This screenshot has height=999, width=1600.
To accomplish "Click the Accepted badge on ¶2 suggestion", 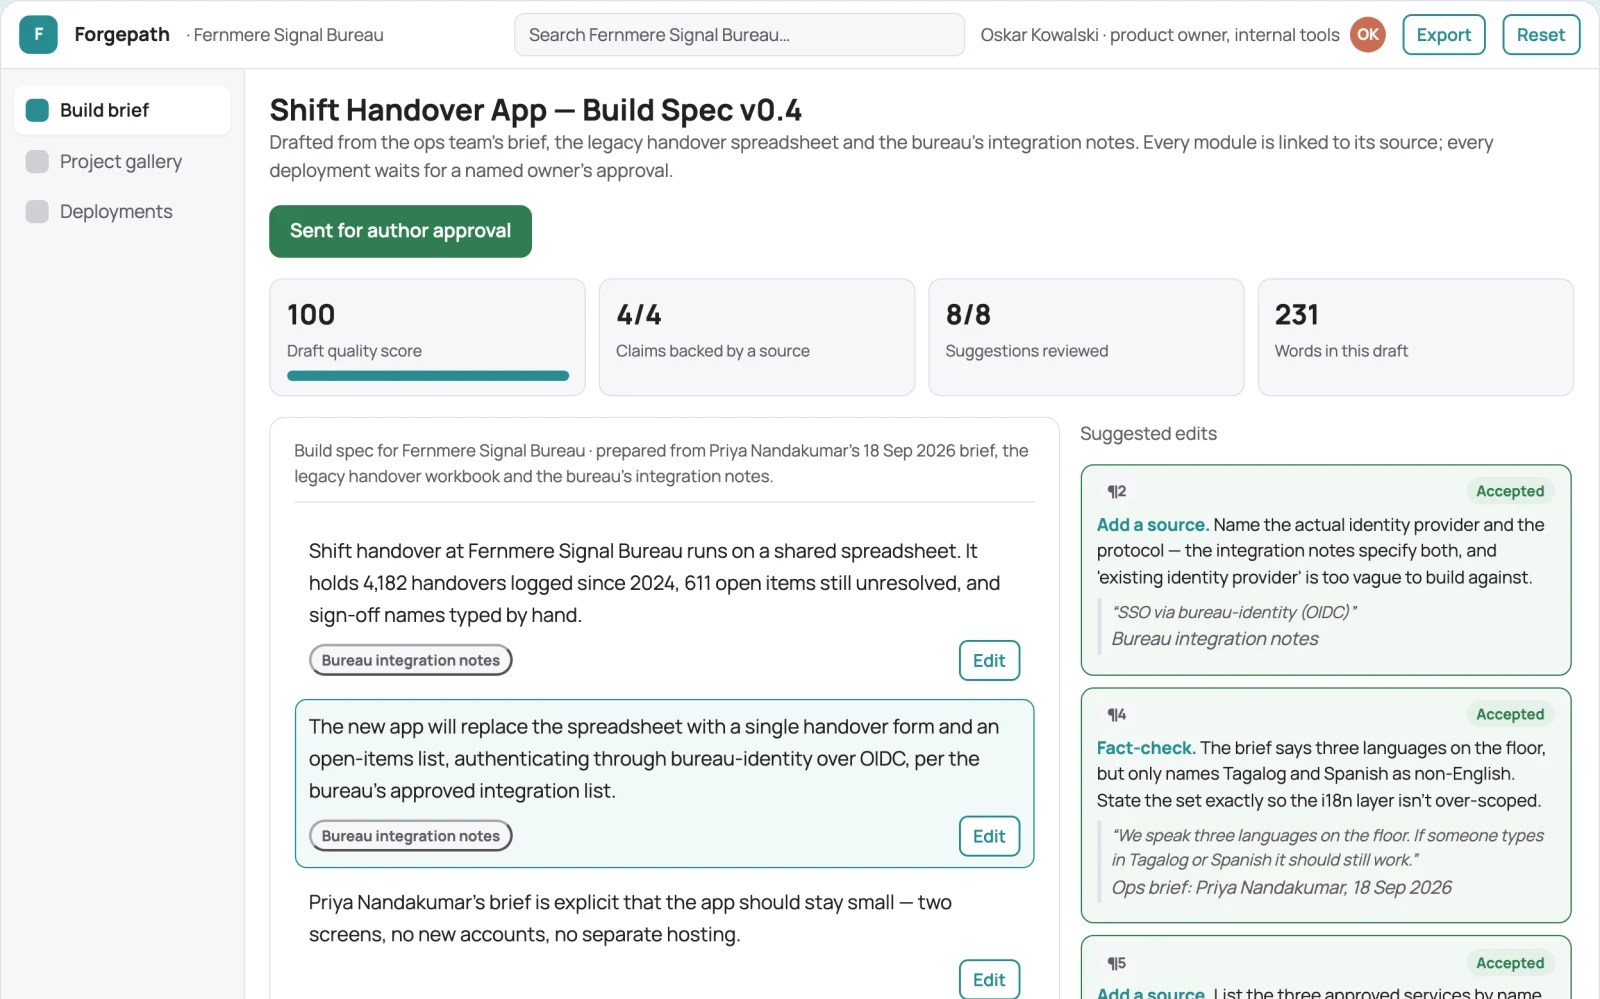I will (1510, 491).
